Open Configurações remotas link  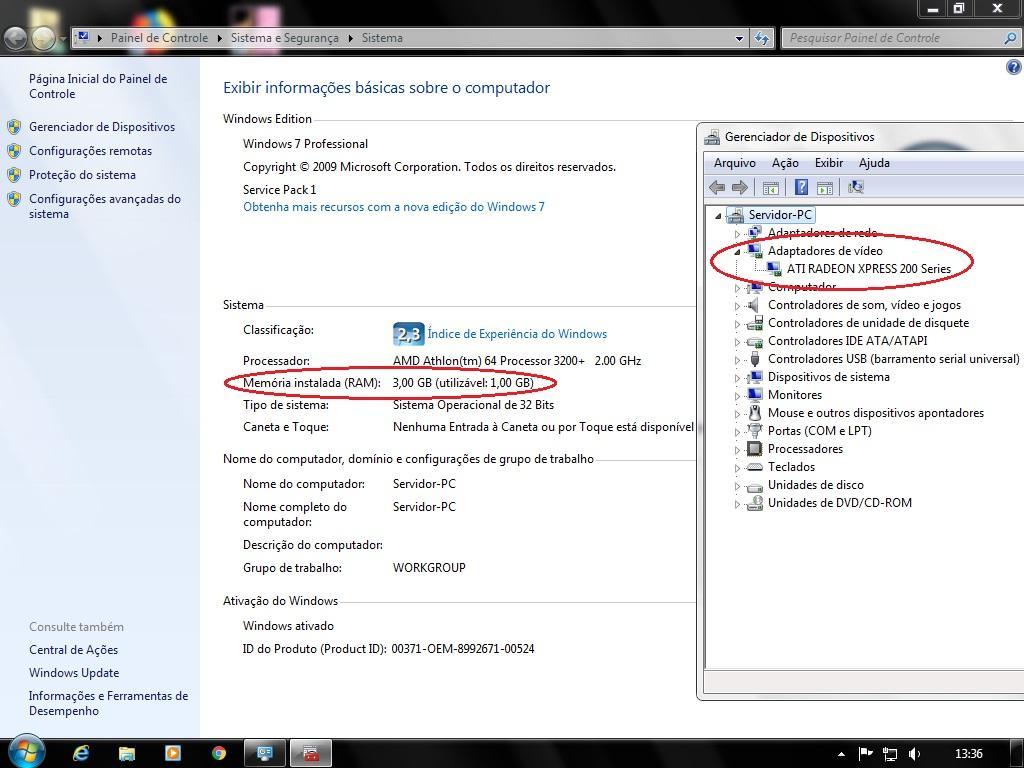tap(90, 151)
